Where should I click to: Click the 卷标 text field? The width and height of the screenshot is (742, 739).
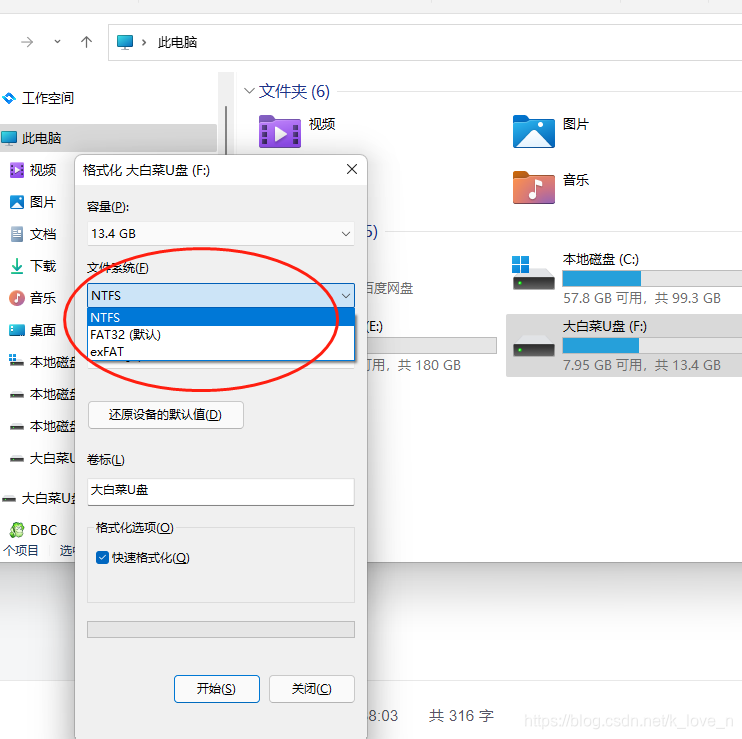point(221,492)
